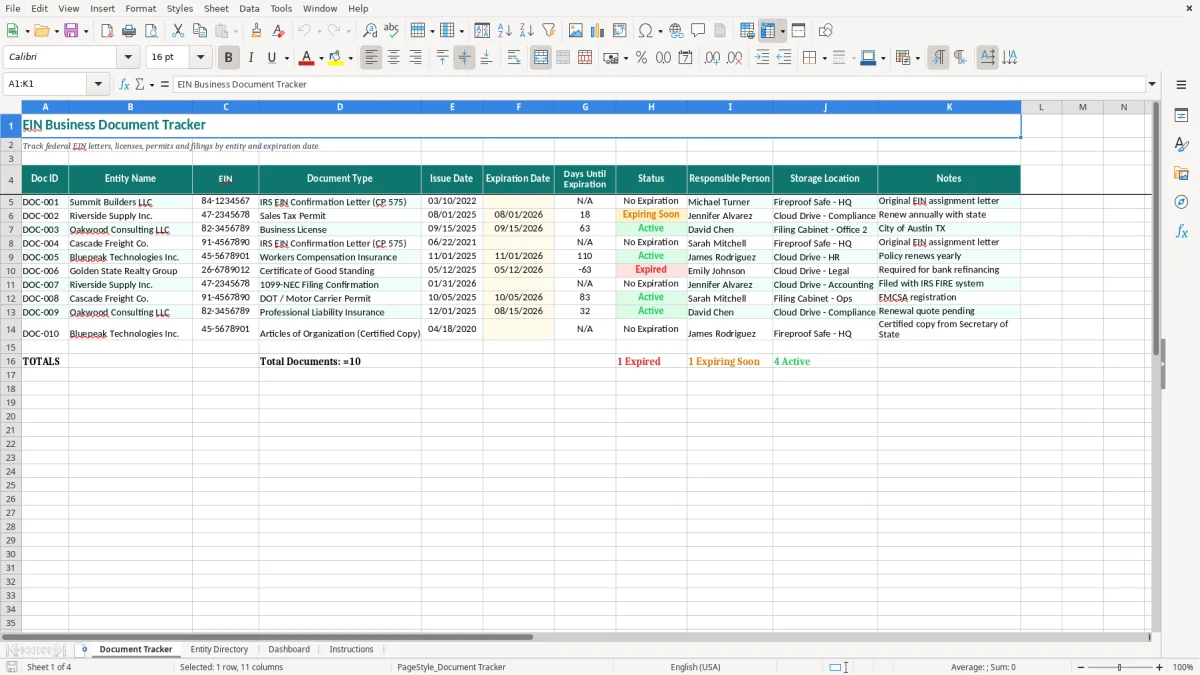Image resolution: width=1200 pixels, height=675 pixels.
Task: Apply the yellow background color swatch
Action: click(336, 58)
